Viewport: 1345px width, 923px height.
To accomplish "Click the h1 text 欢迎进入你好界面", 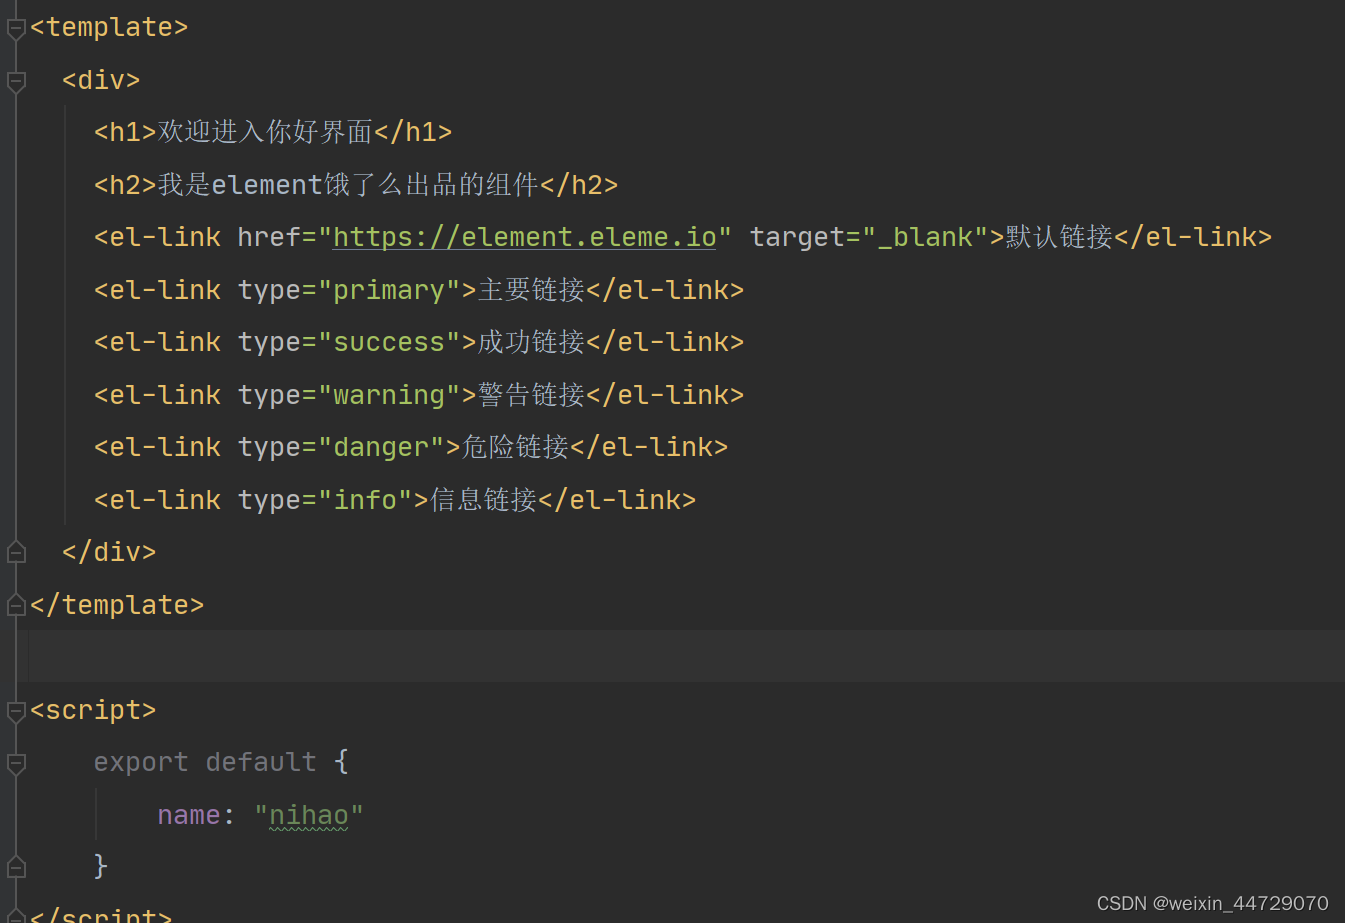I will [265, 132].
